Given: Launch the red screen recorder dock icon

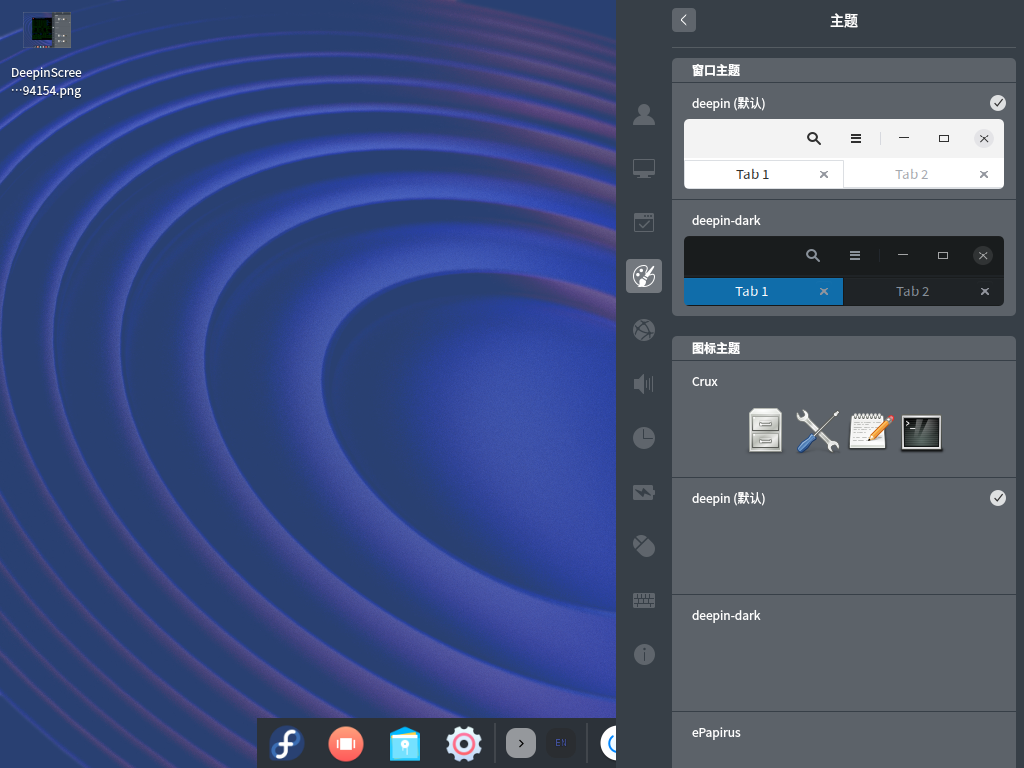Looking at the screenshot, I should (345, 744).
